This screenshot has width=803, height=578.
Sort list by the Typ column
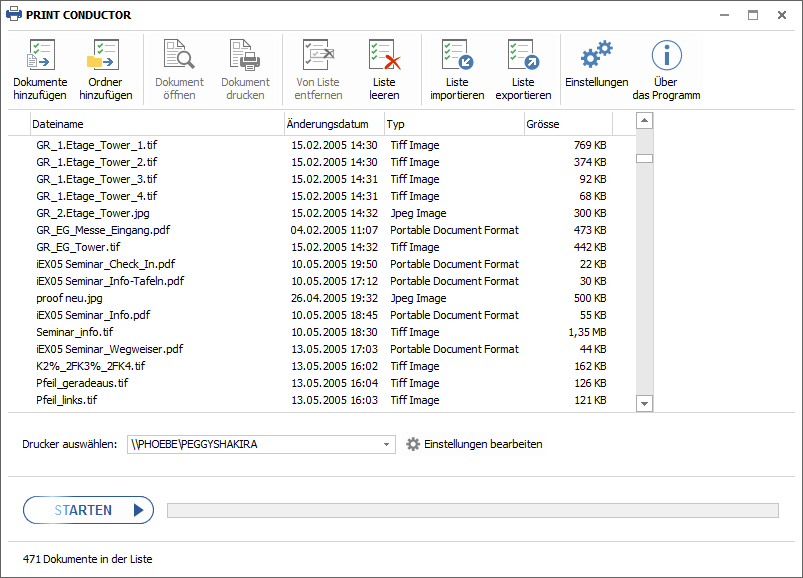pyautogui.click(x=454, y=124)
